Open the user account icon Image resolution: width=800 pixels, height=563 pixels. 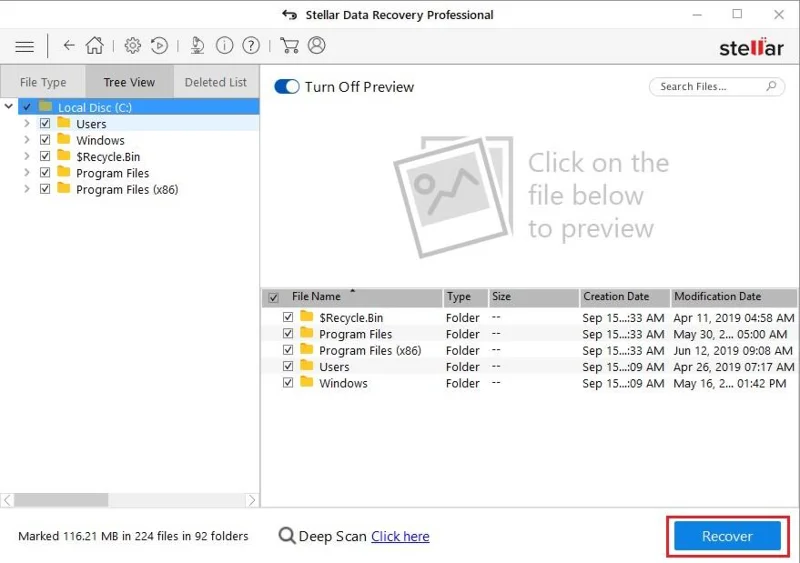tap(316, 45)
